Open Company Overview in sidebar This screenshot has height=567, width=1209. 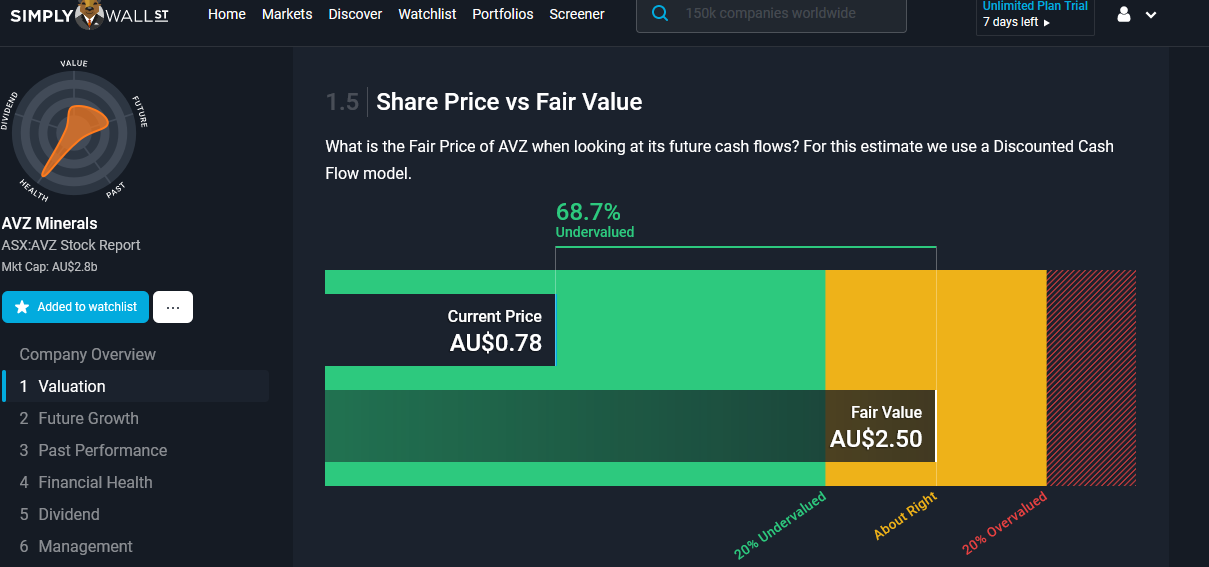[88, 354]
